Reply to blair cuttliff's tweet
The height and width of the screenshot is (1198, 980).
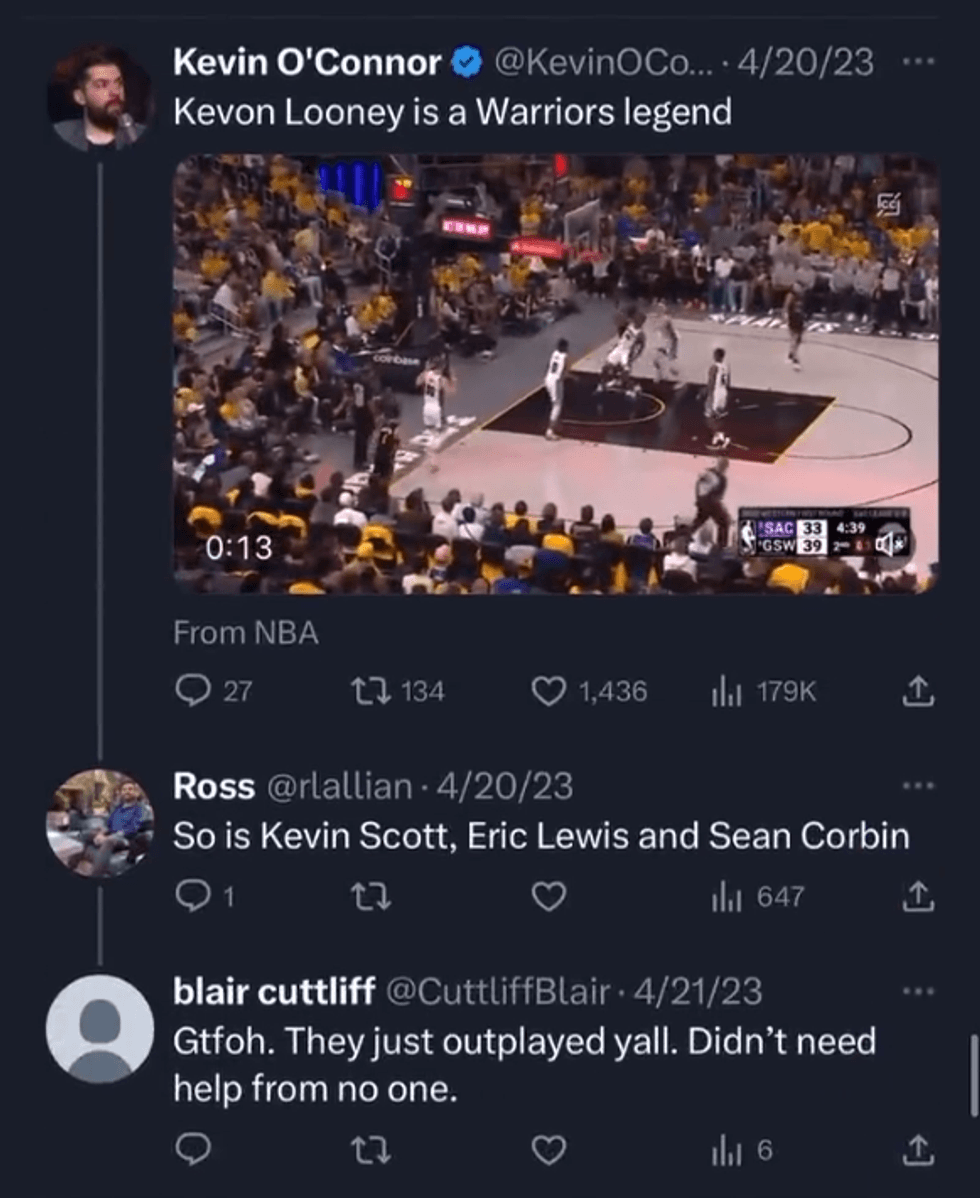point(191,1151)
